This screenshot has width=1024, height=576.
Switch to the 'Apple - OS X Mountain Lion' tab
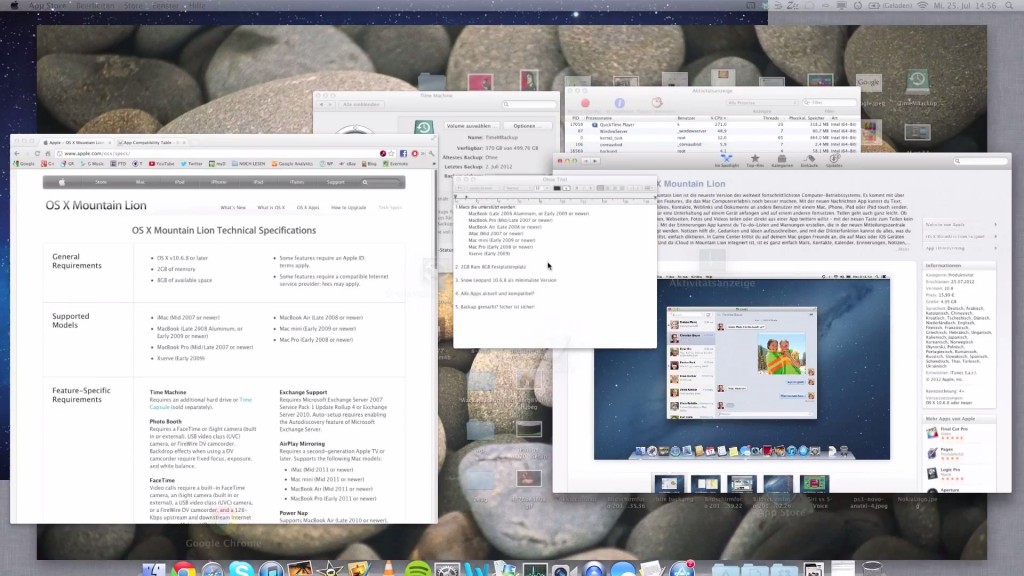[76, 142]
